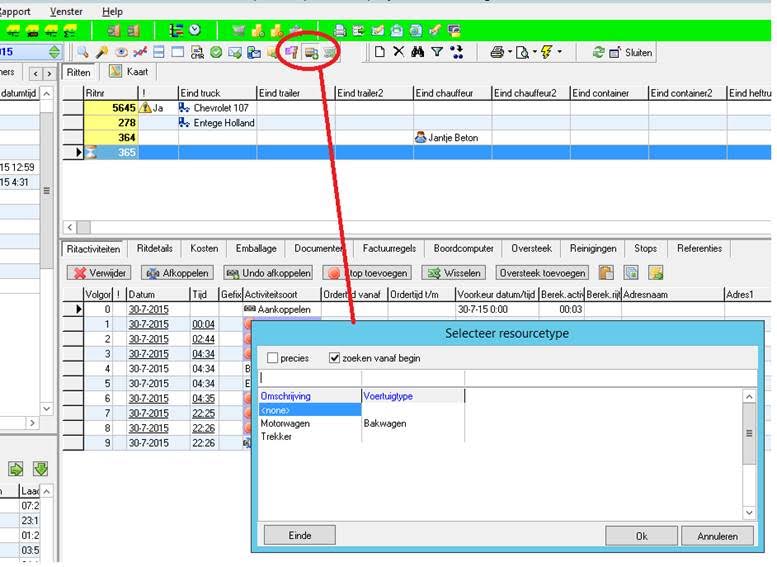The width and height of the screenshot is (777, 567).
Task: Click the funnel filter icon in toolbar
Action: pos(437,52)
